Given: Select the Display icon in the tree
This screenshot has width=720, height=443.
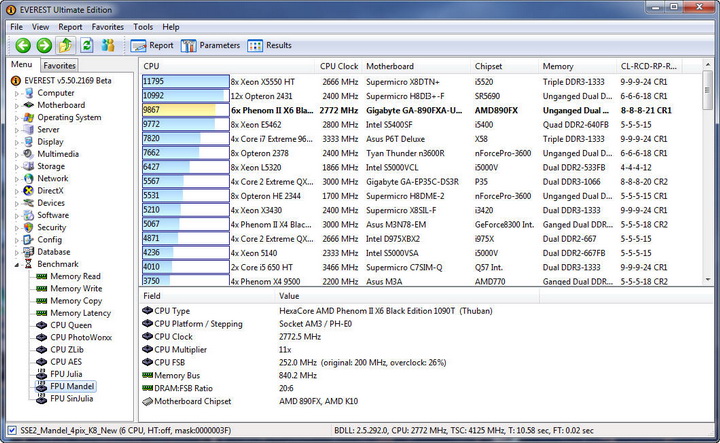Looking at the screenshot, I should coord(29,141).
